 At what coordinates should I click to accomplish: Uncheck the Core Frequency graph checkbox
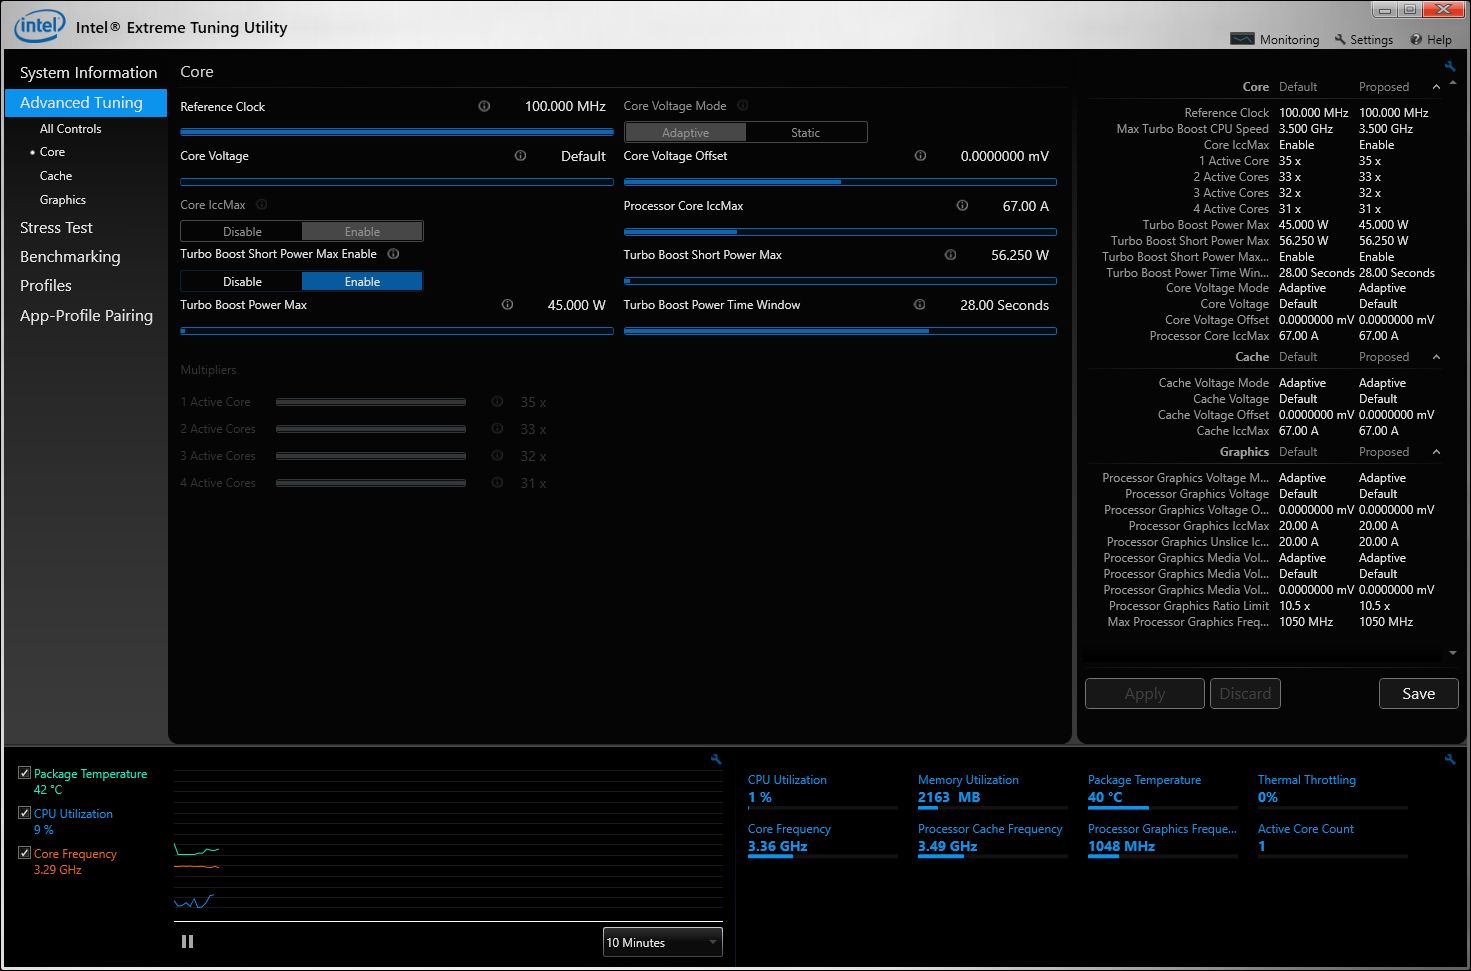[x=25, y=853]
